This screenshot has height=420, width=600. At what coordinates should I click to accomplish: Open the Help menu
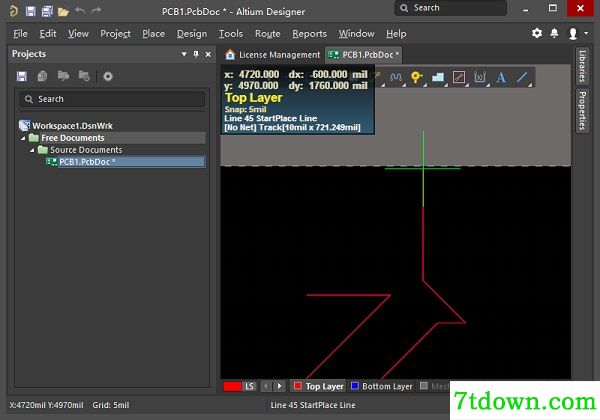[396, 34]
